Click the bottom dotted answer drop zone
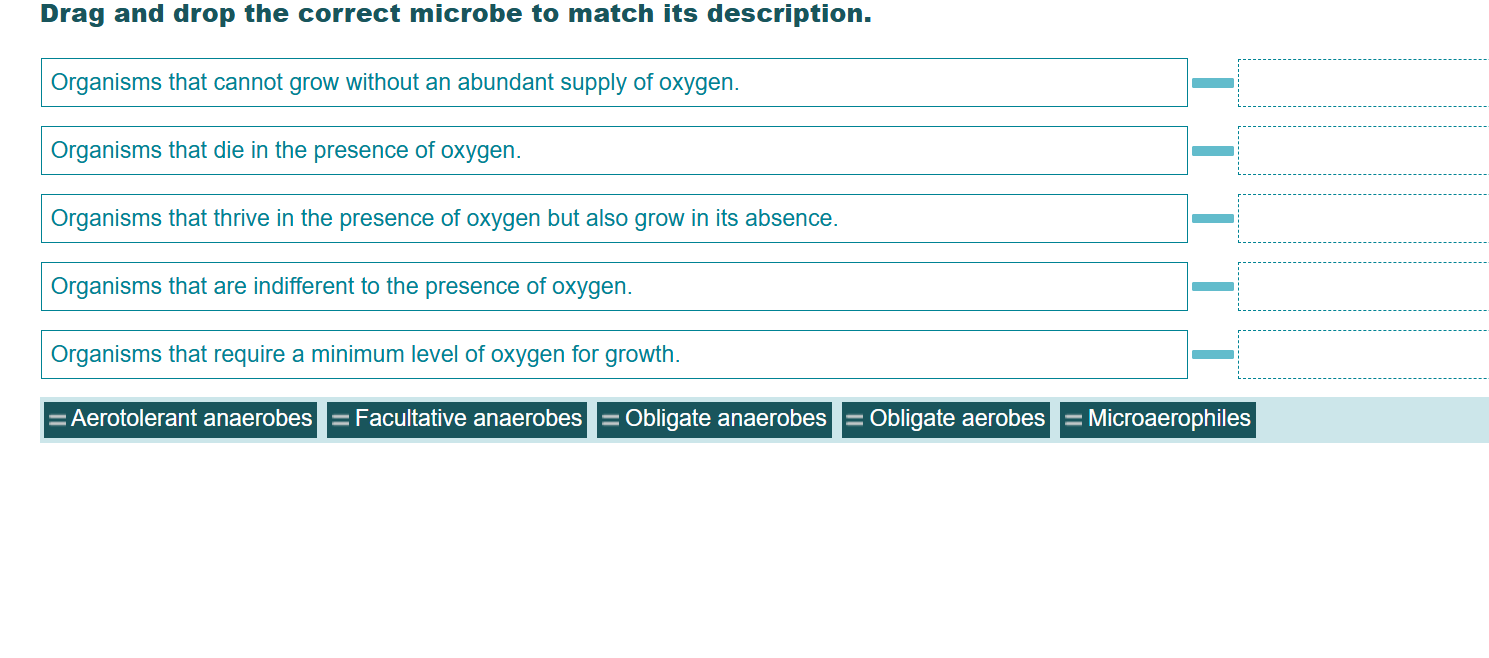1489x658 pixels. coord(1363,354)
